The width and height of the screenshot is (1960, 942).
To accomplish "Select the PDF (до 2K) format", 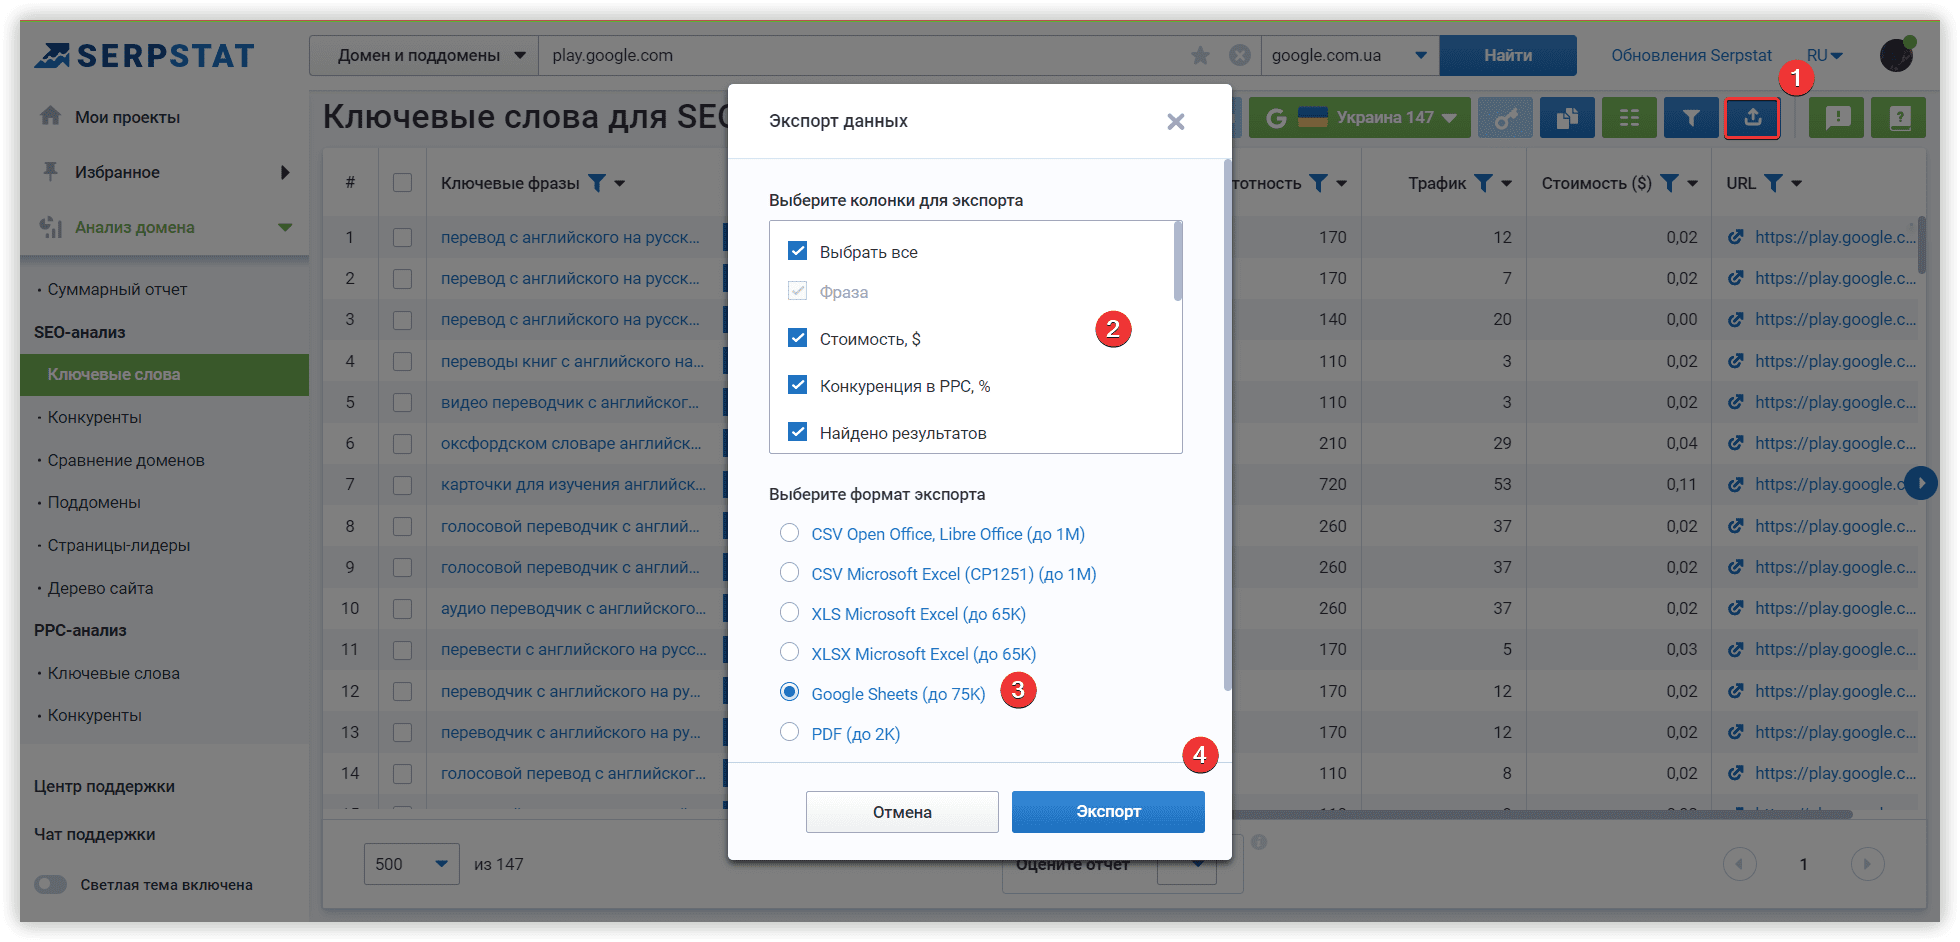I will click(789, 732).
